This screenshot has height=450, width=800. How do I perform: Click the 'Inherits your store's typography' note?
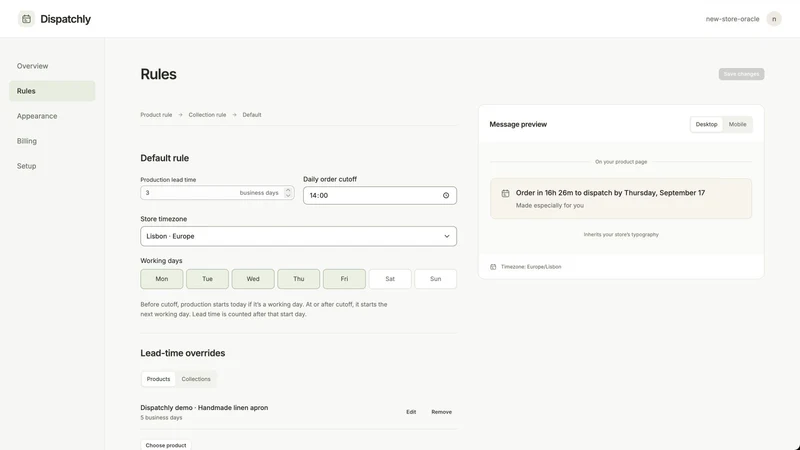point(621,235)
